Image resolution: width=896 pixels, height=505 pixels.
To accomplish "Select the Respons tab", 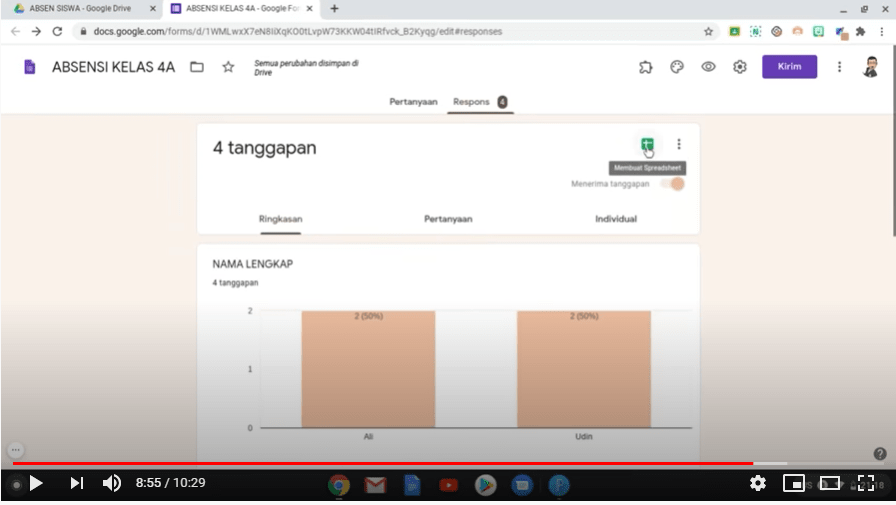I will 480,102.
